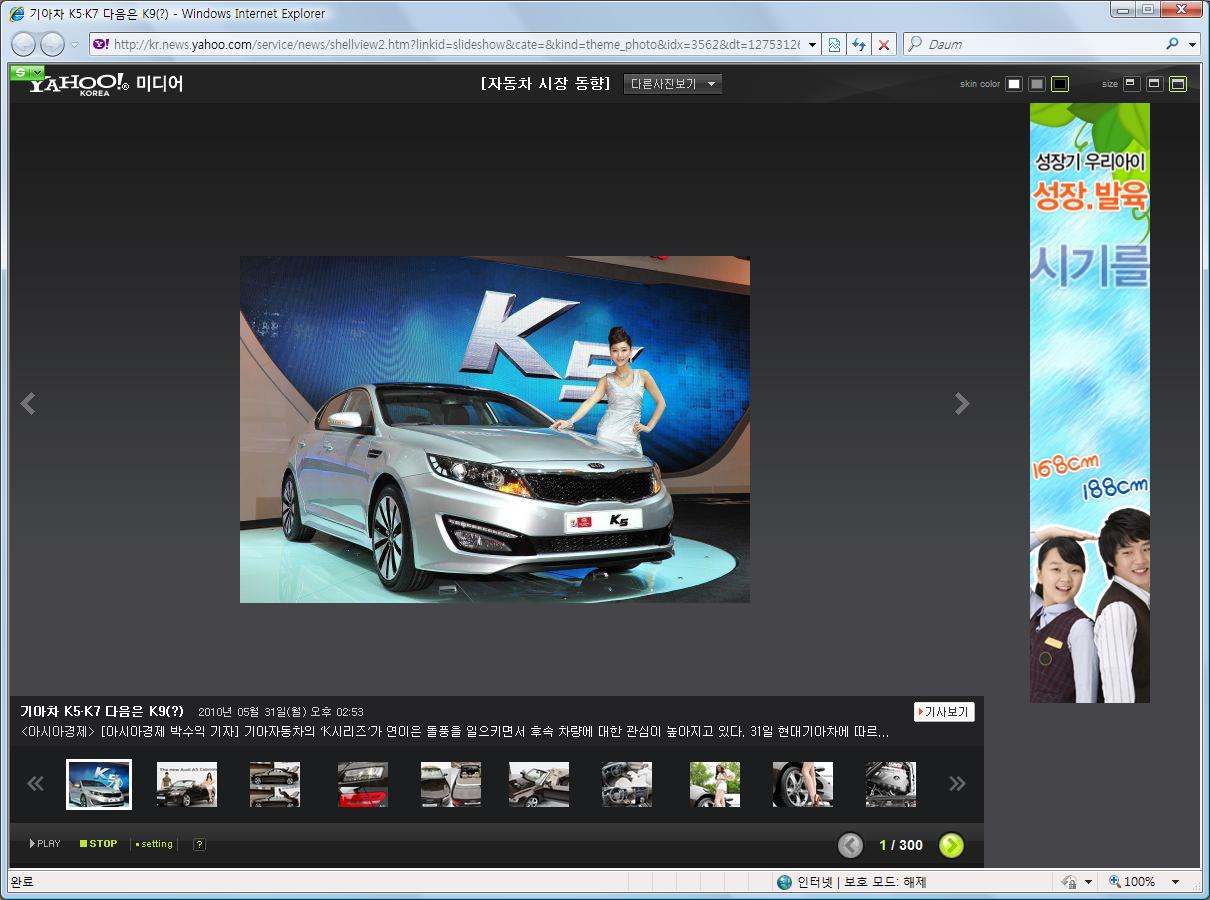The width and height of the screenshot is (1210, 900).
Task: Click the 자동차 시장 동향 theme title
Action: 545,84
